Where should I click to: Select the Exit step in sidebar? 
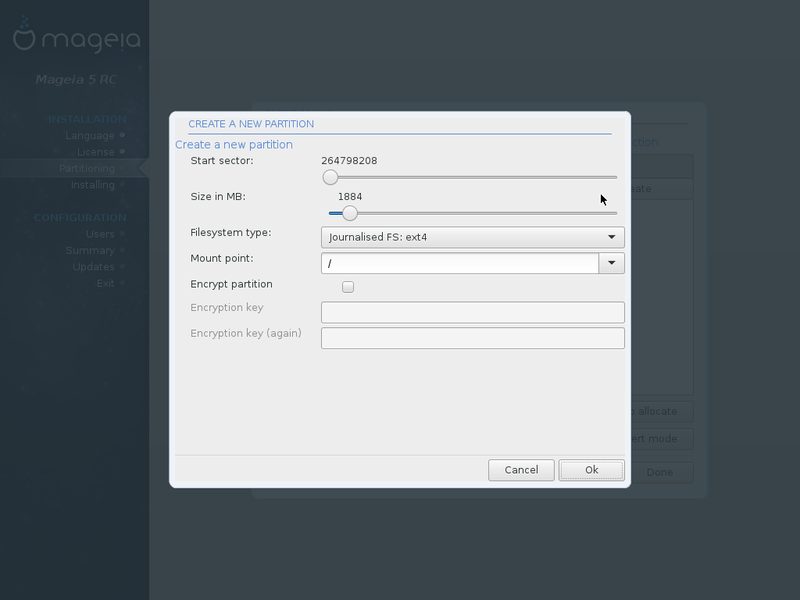[106, 283]
